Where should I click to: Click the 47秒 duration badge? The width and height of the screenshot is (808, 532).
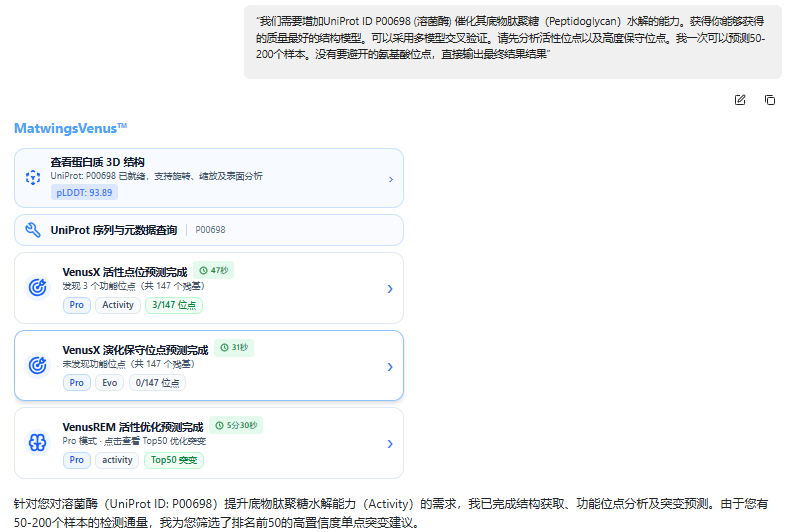(x=213, y=271)
